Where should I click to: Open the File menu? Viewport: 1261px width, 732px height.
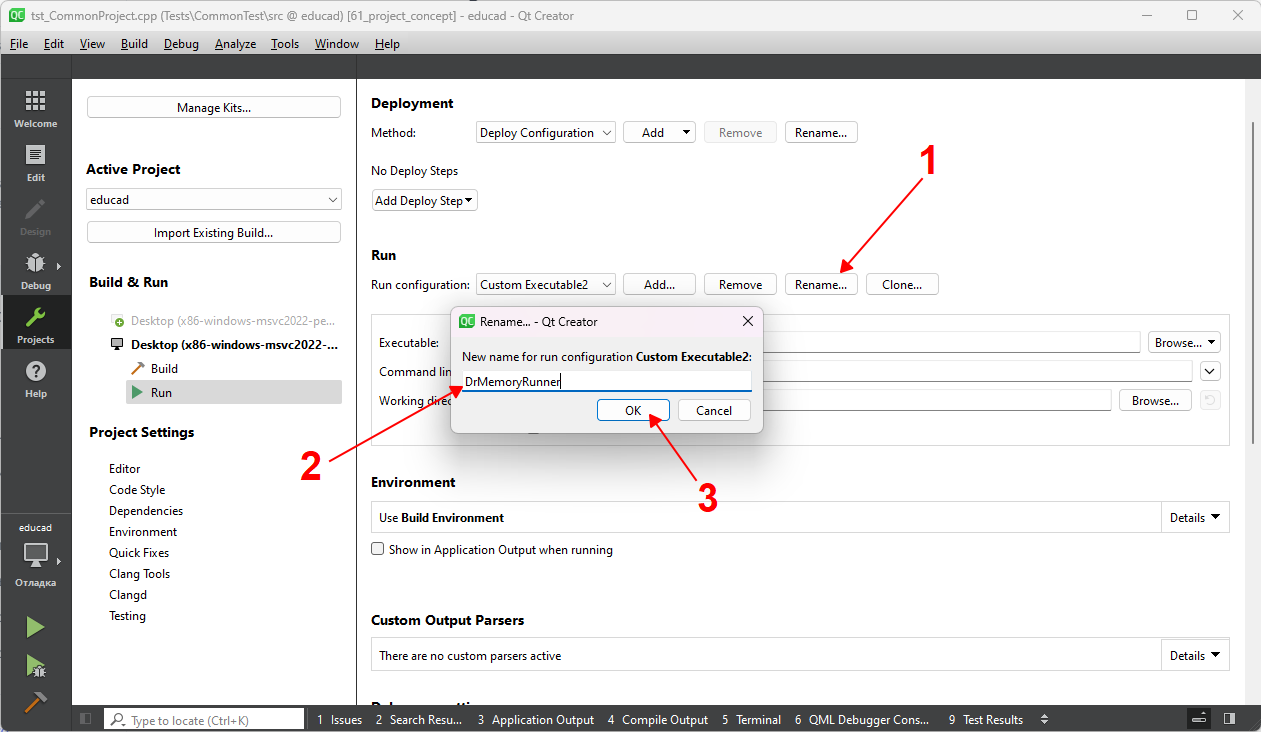19,43
